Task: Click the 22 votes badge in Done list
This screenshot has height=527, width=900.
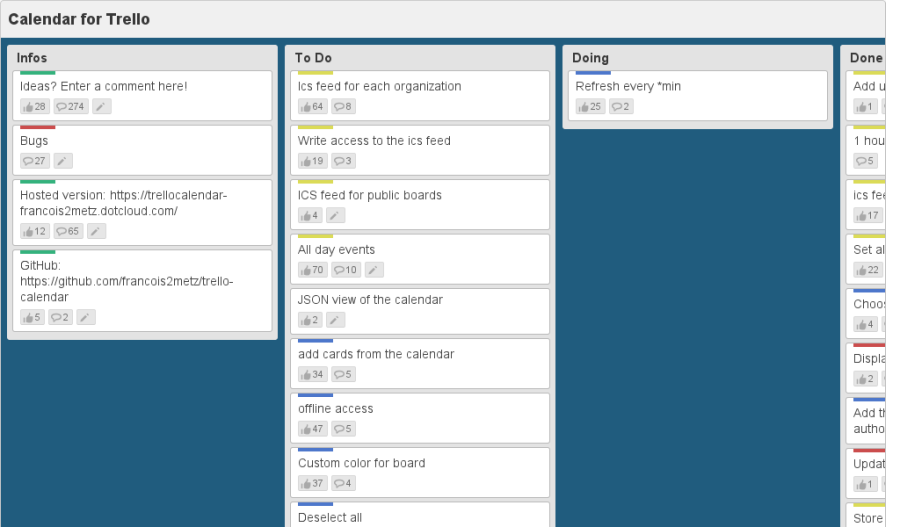Action: coord(868,270)
